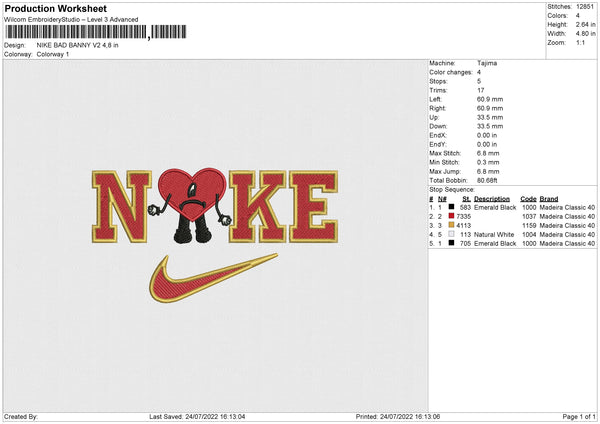Image resolution: width=600 pixels, height=424 pixels.
Task: Select the 'Colorway 1' value
Action: 53,54
